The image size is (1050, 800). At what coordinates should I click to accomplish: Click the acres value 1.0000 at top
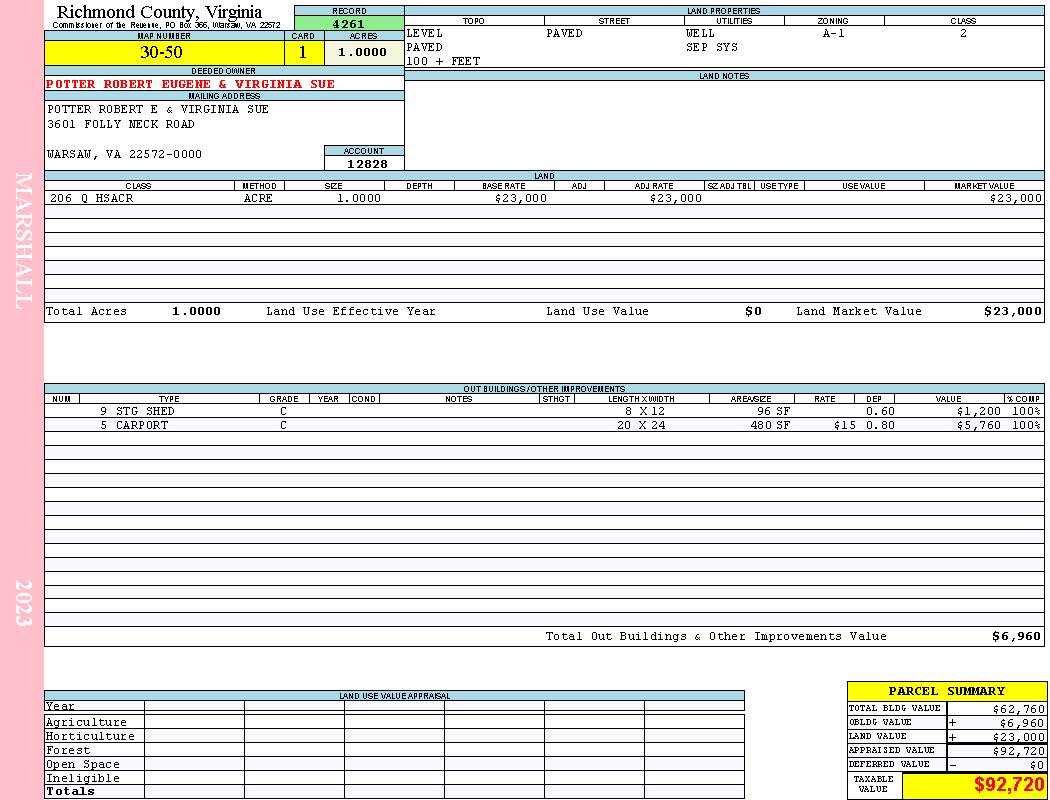pos(364,52)
